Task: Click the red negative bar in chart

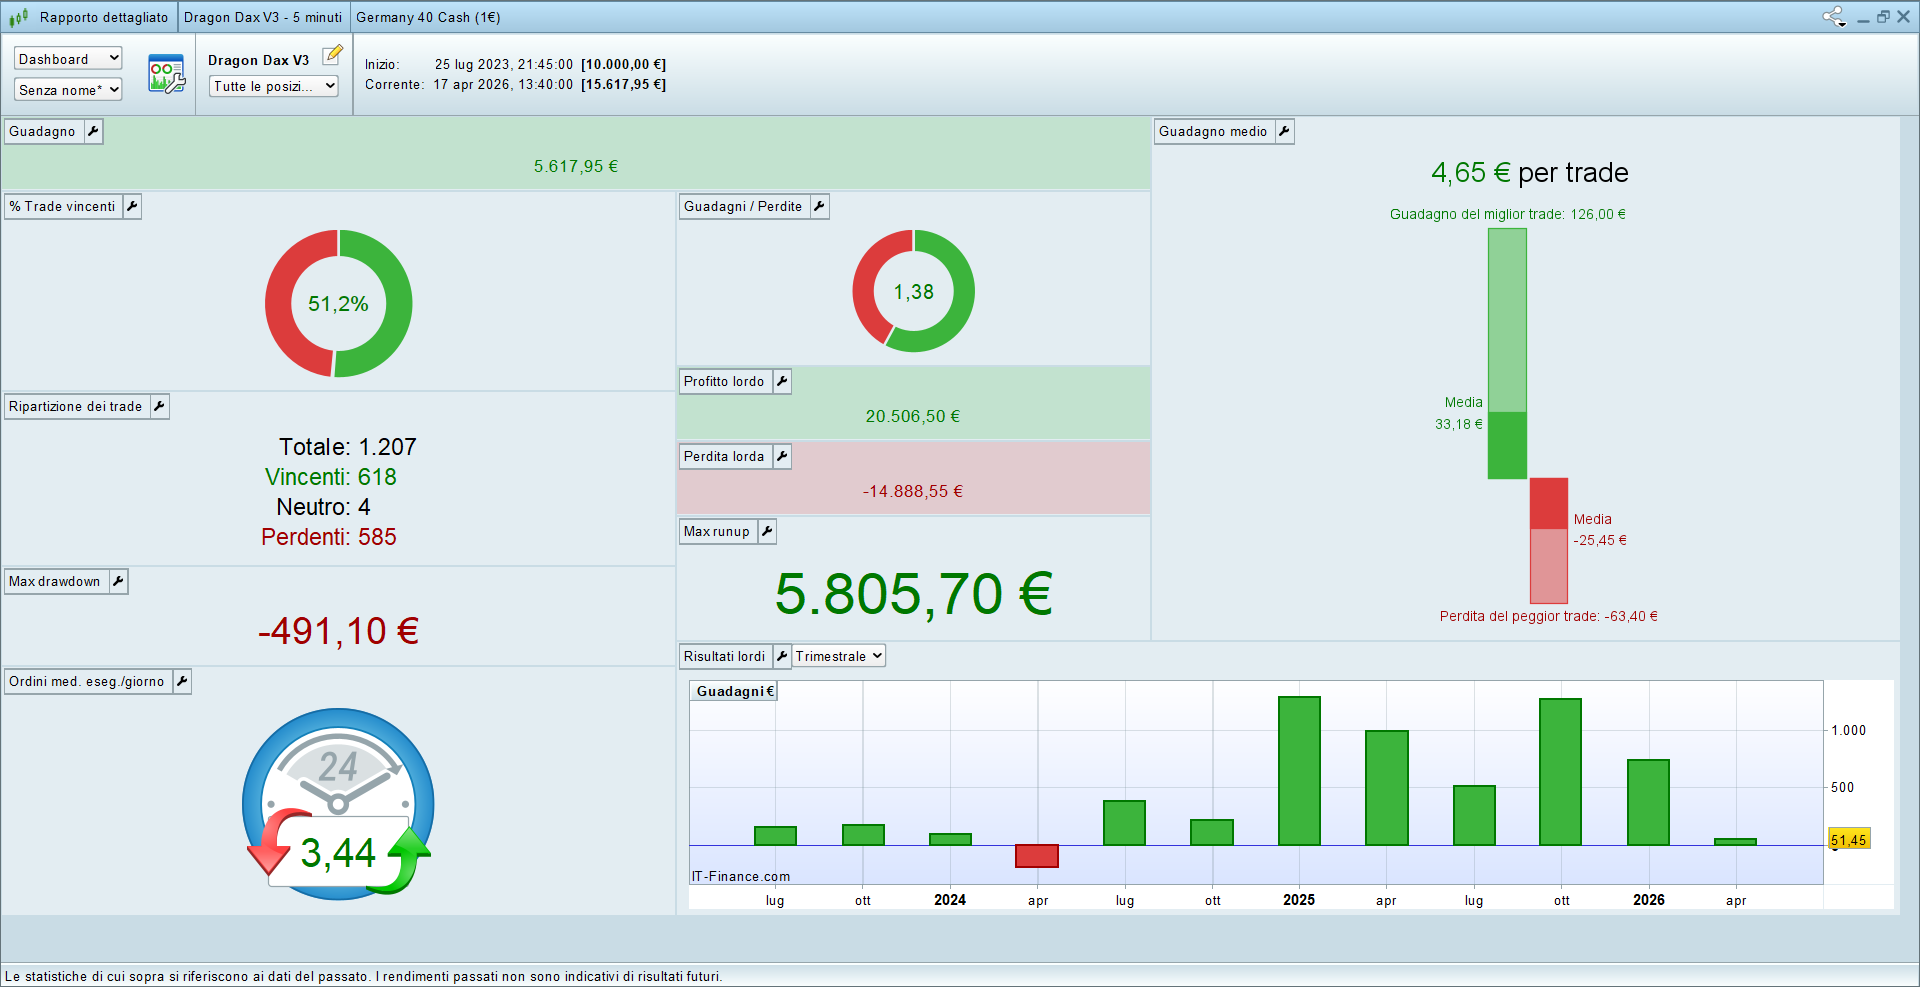Action: point(1036,856)
